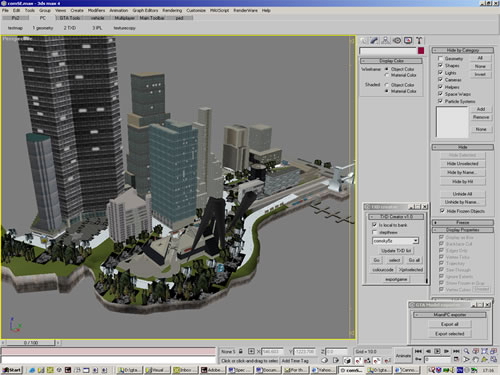Screen dimensions: 500x375
Task: Click Zoom Extents All viewport tool
Action: pos(494,351)
